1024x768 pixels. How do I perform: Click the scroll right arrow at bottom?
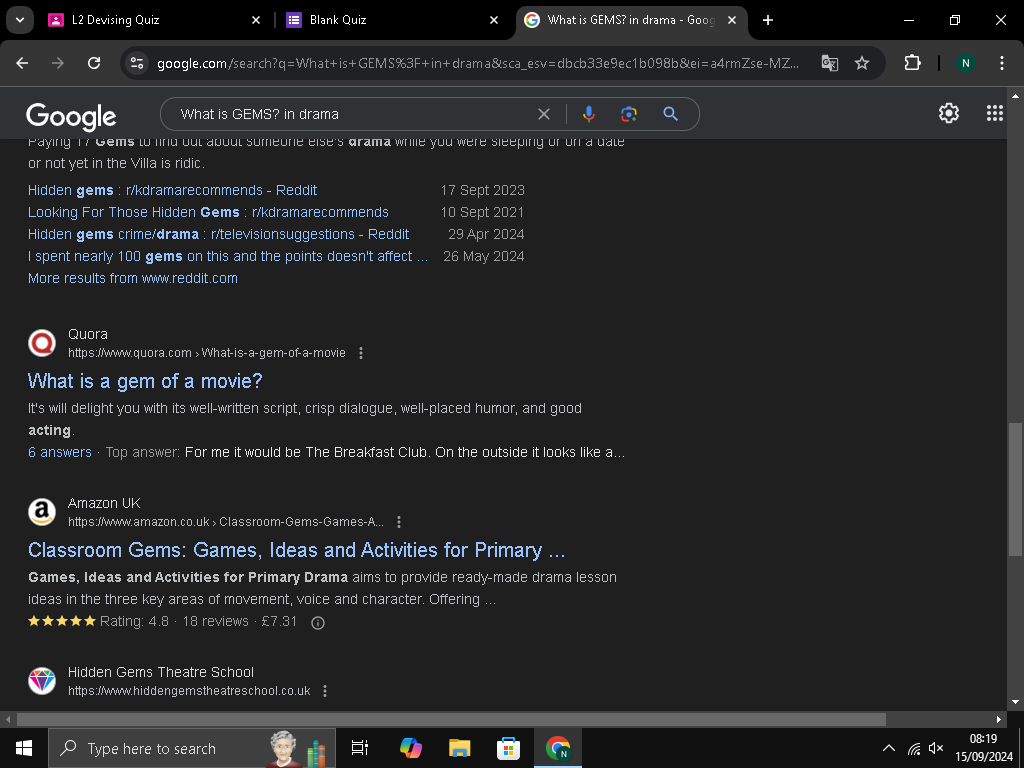pyautogui.click(x=999, y=719)
